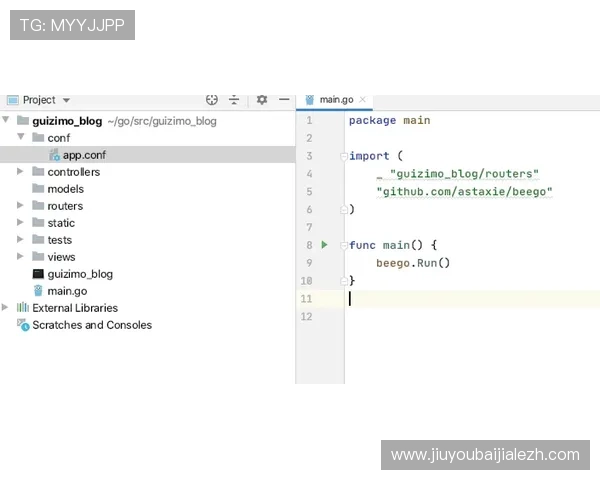Select app.conf in project tree
The height and width of the screenshot is (480, 600).
[84, 155]
